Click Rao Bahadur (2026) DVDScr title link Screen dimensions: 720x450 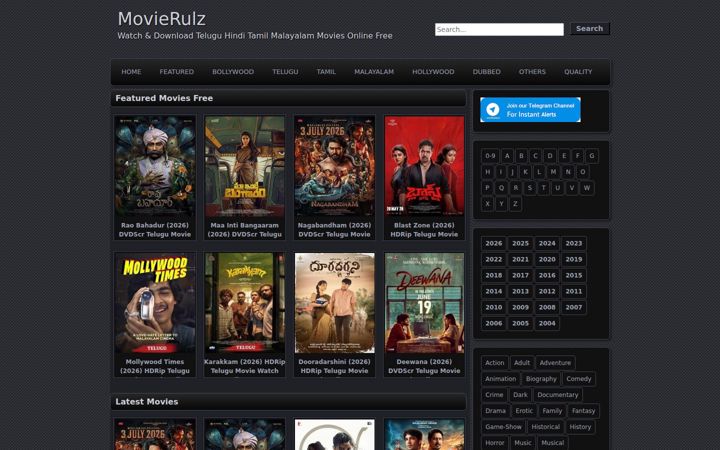coord(155,230)
